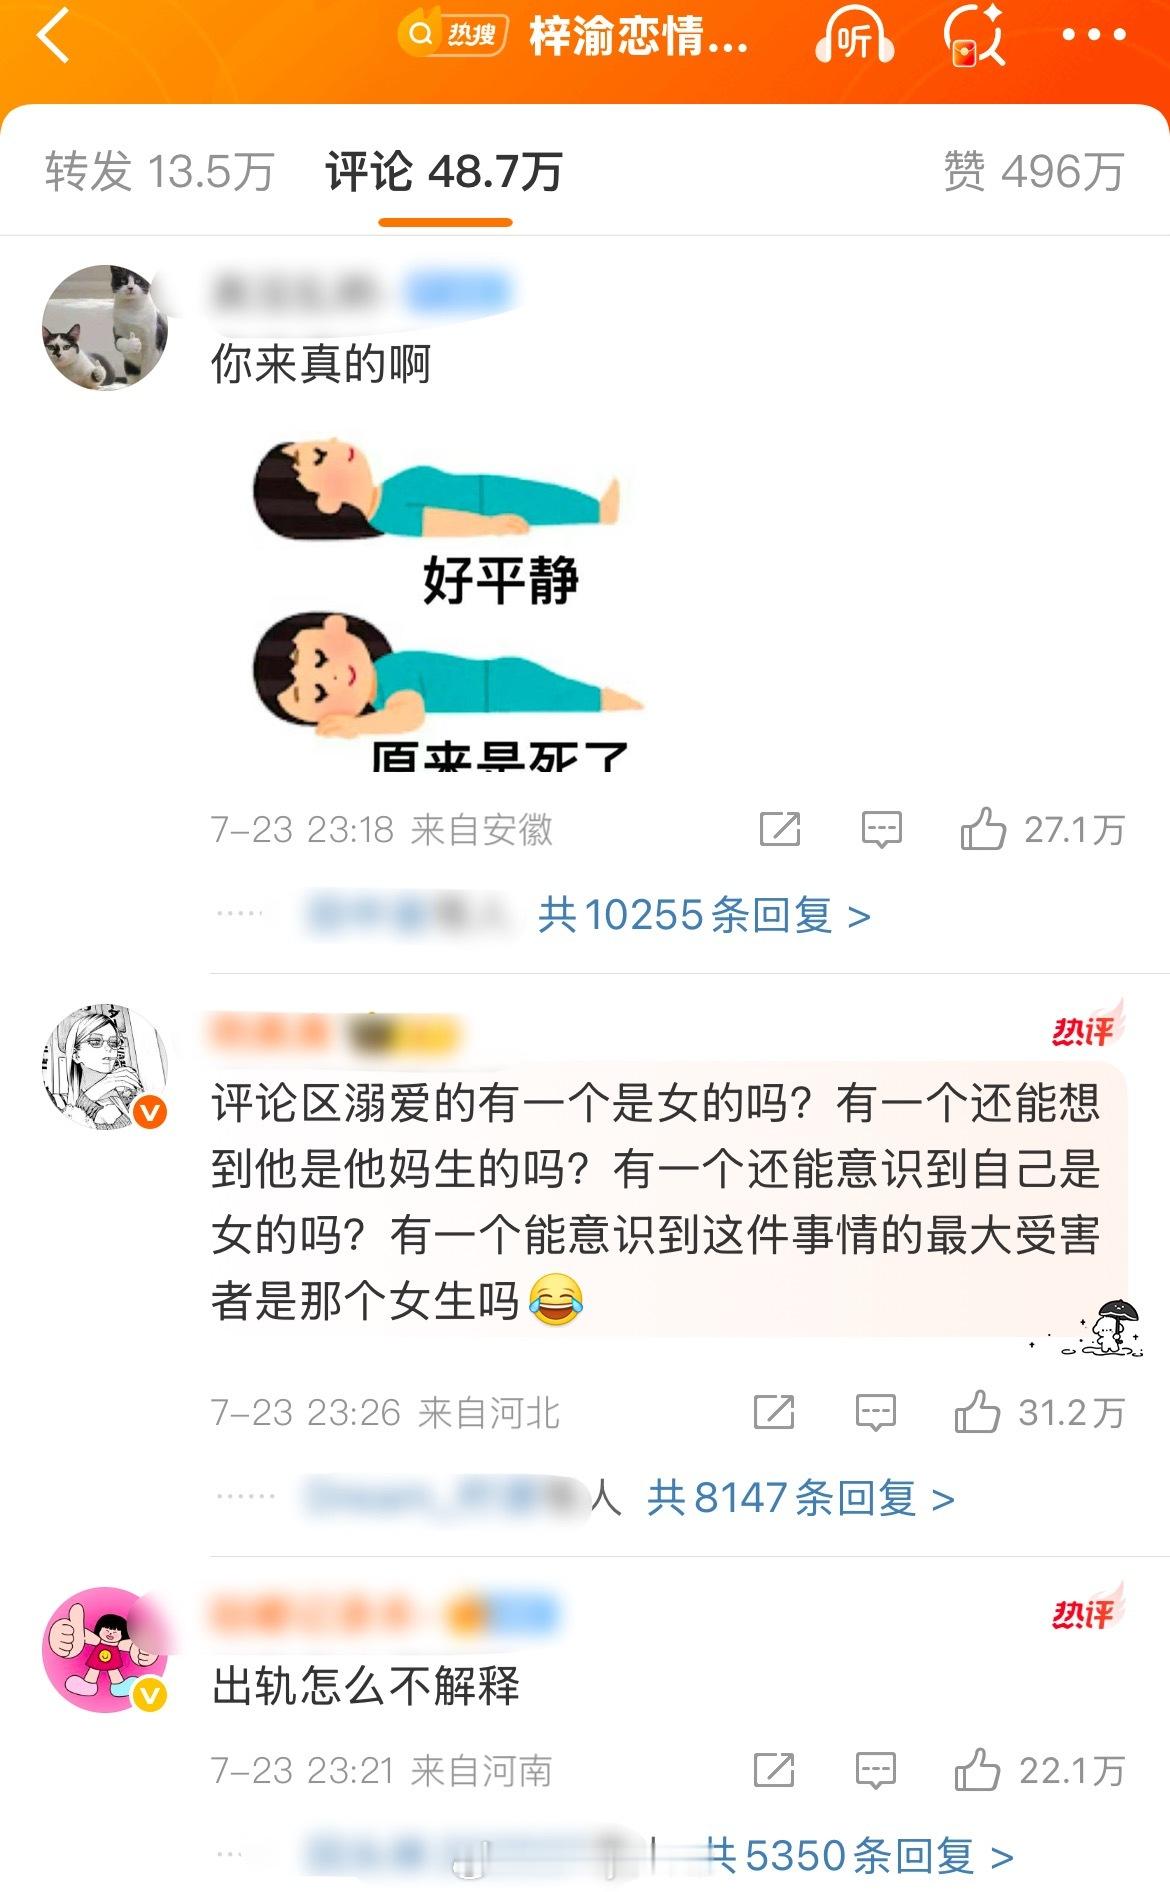Open the three-dot more menu

point(1094,35)
